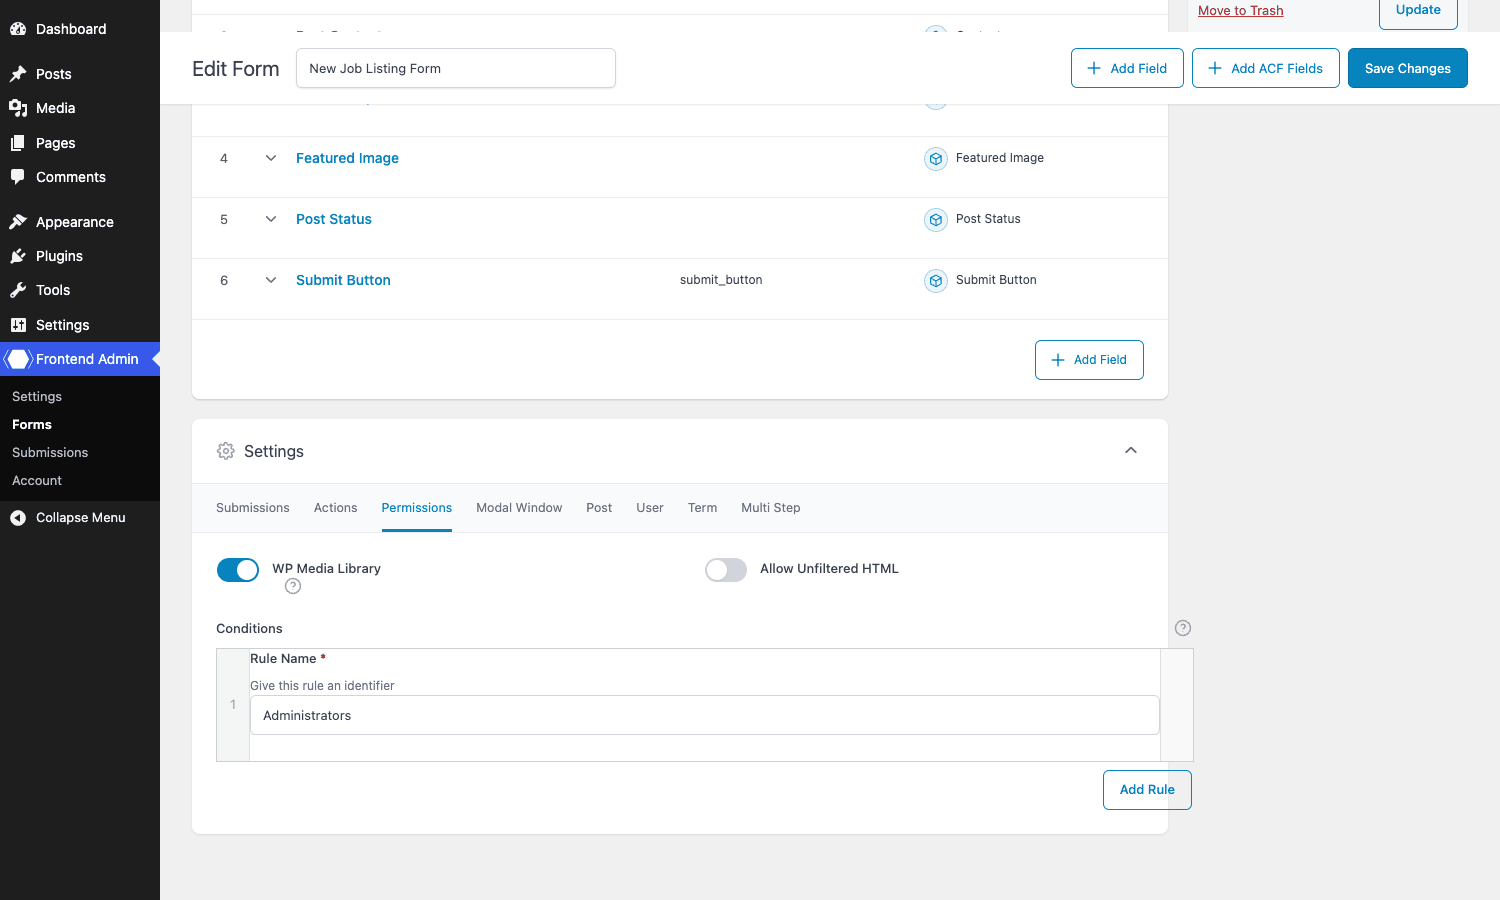Image resolution: width=1500 pixels, height=900 pixels.
Task: Click the Collapse Menu arrow icon
Action: 18,518
